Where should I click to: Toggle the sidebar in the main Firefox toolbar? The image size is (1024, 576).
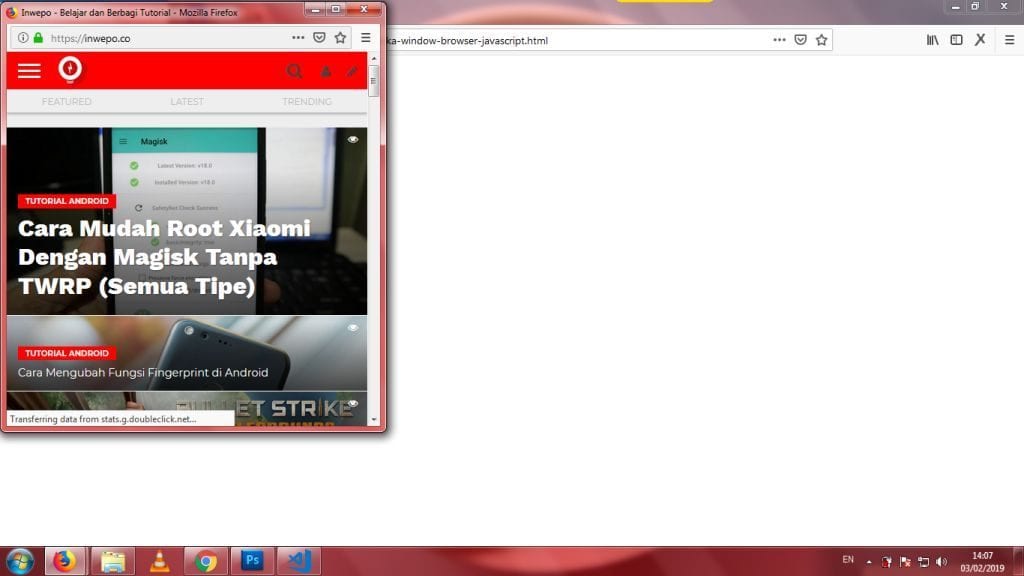coord(956,40)
